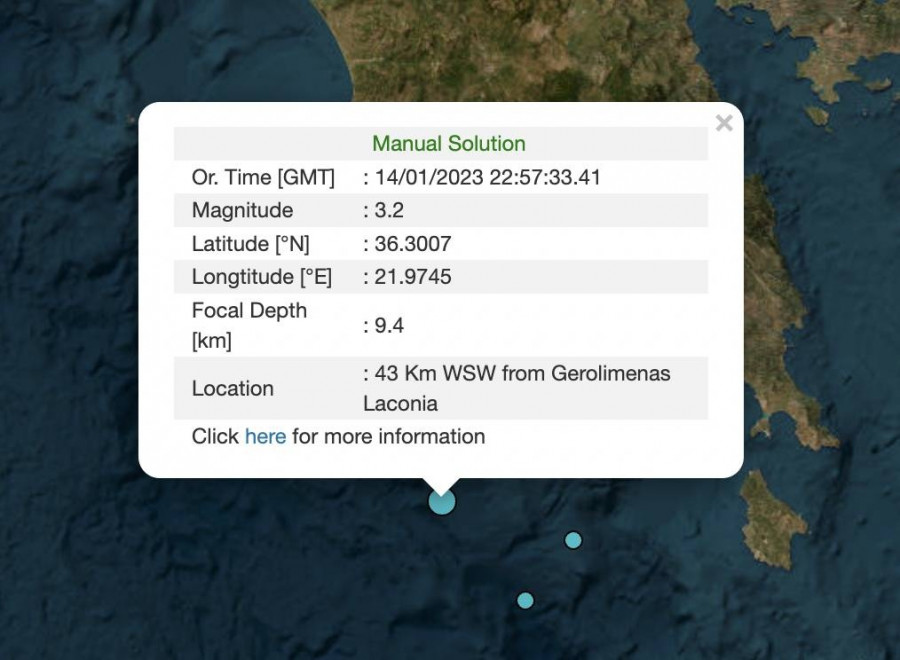Click the 'Latitude [°N]' label
This screenshot has height=660, width=900.
250,244
